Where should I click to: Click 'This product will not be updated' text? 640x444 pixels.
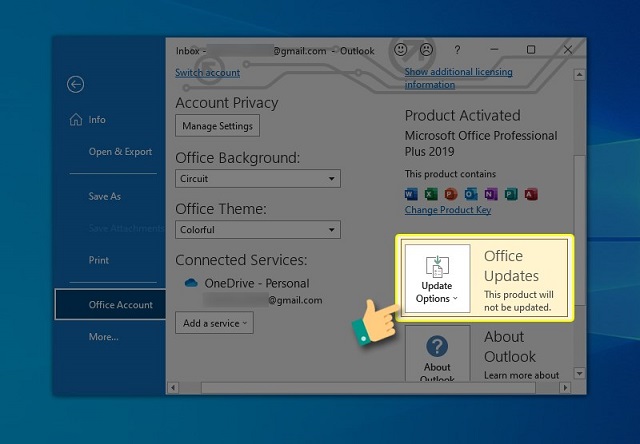[519, 301]
